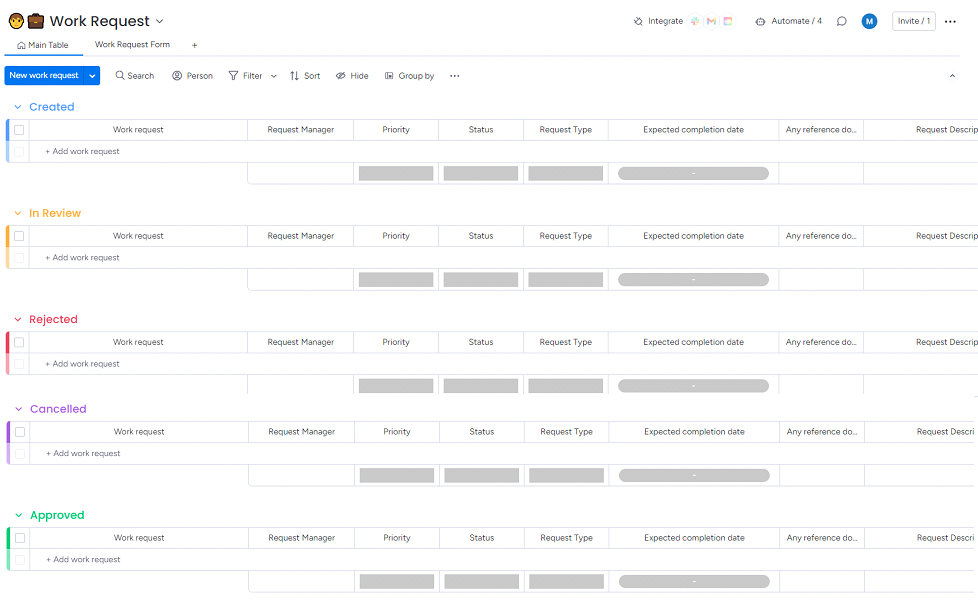978x613 pixels.
Task: Select all items in Approved group
Action: click(20, 538)
